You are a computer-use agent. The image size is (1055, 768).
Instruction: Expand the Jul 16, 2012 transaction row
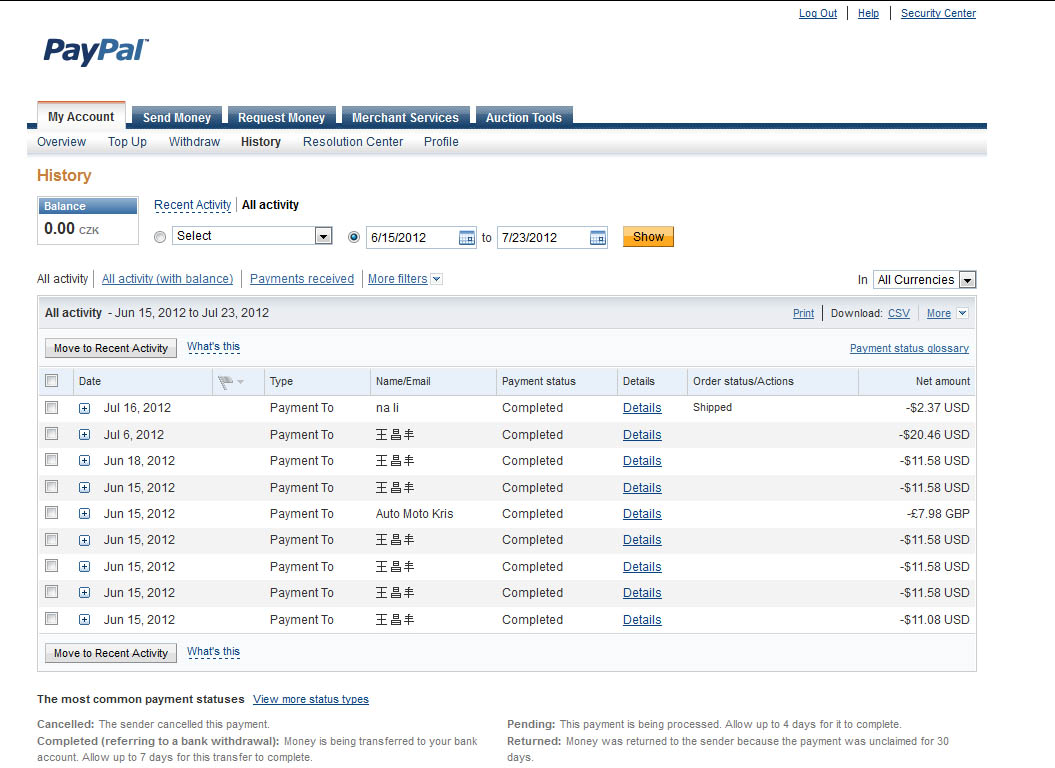point(84,408)
